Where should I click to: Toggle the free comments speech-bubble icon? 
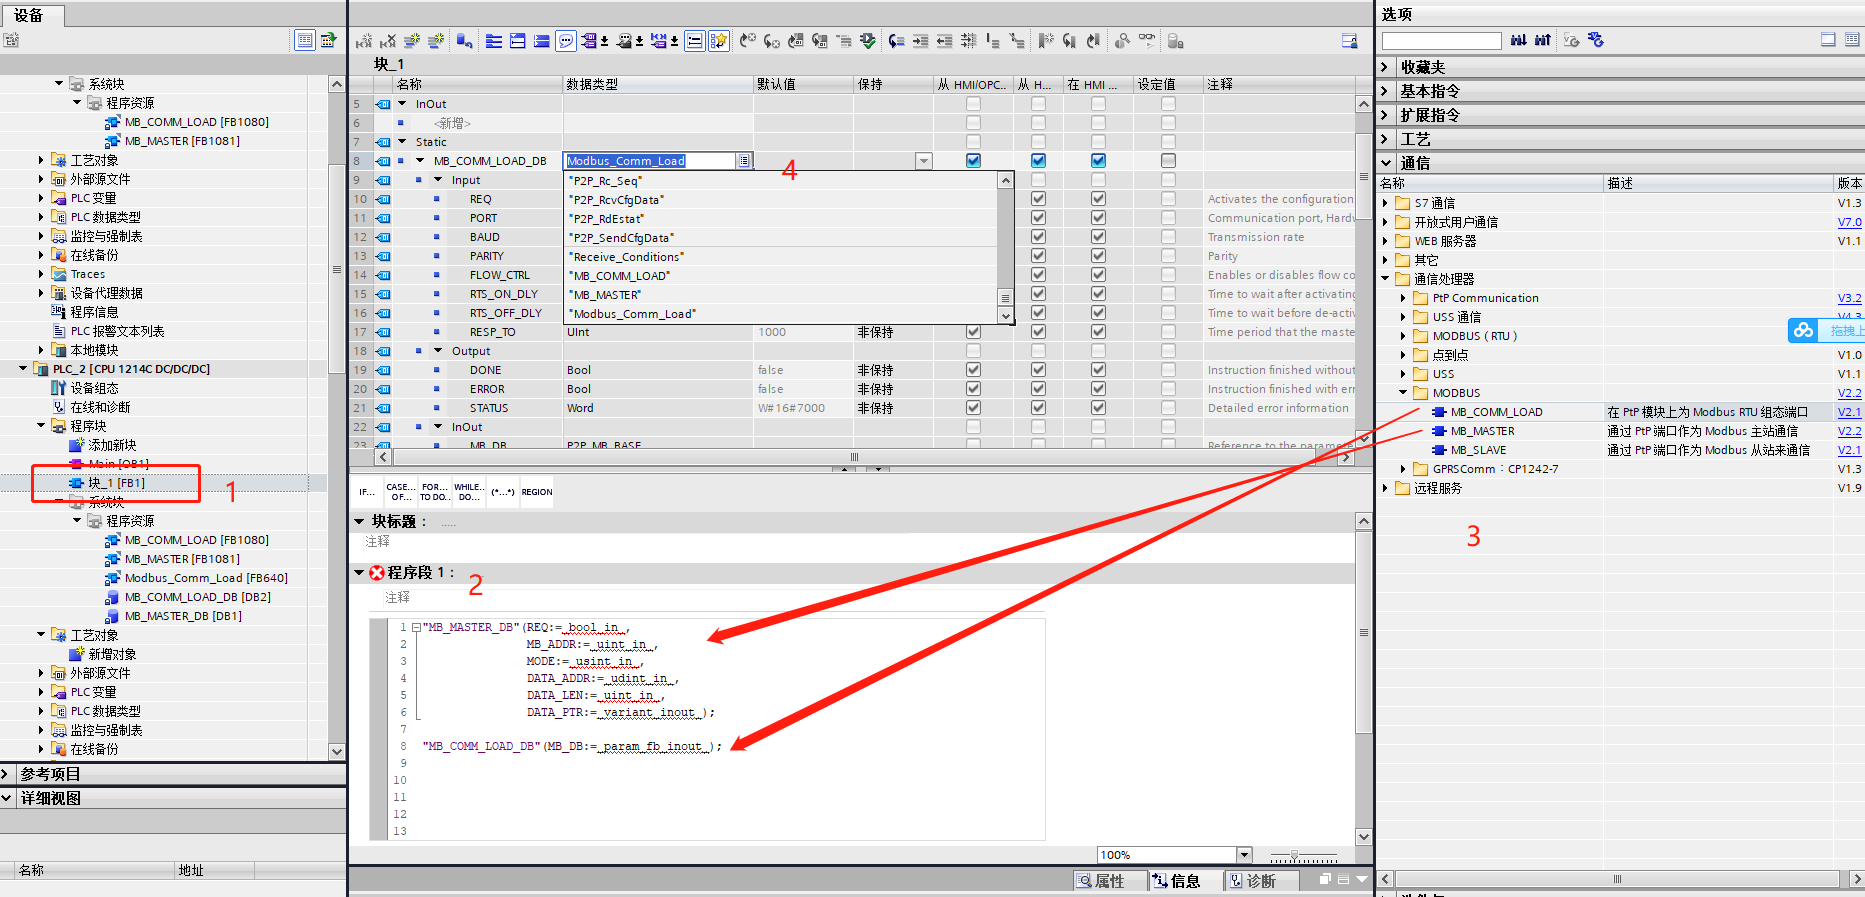566,41
